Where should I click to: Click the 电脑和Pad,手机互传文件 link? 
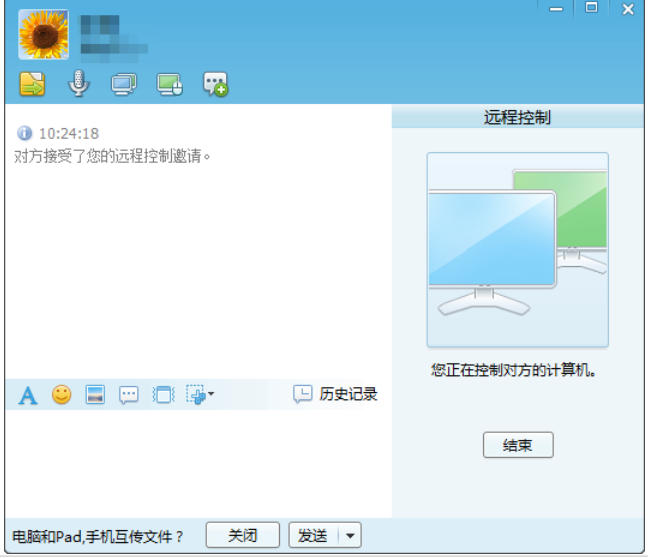point(98,537)
